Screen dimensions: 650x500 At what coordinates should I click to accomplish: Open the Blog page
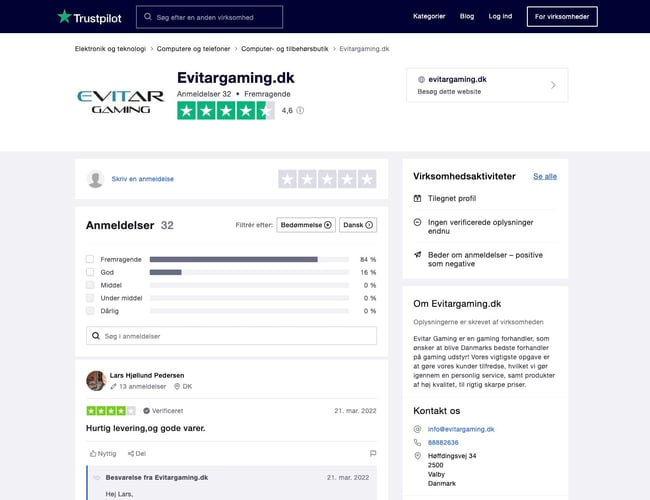pyautogui.click(x=467, y=16)
